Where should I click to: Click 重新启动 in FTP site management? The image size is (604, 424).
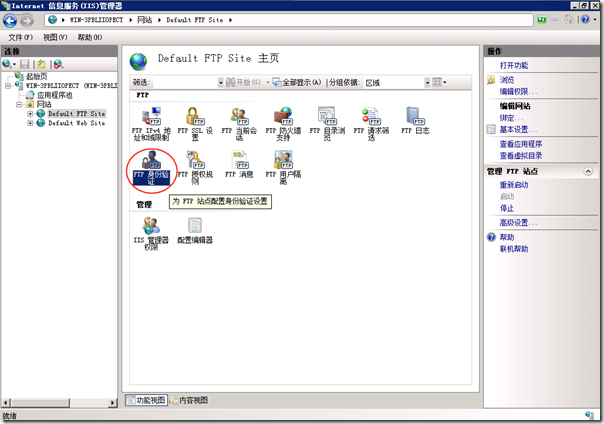click(514, 185)
